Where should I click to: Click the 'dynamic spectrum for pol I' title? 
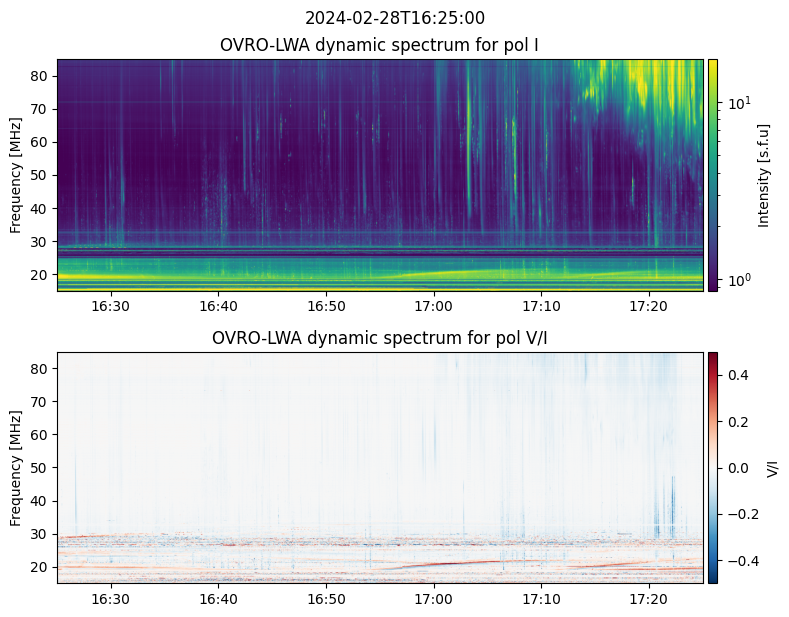point(380,45)
